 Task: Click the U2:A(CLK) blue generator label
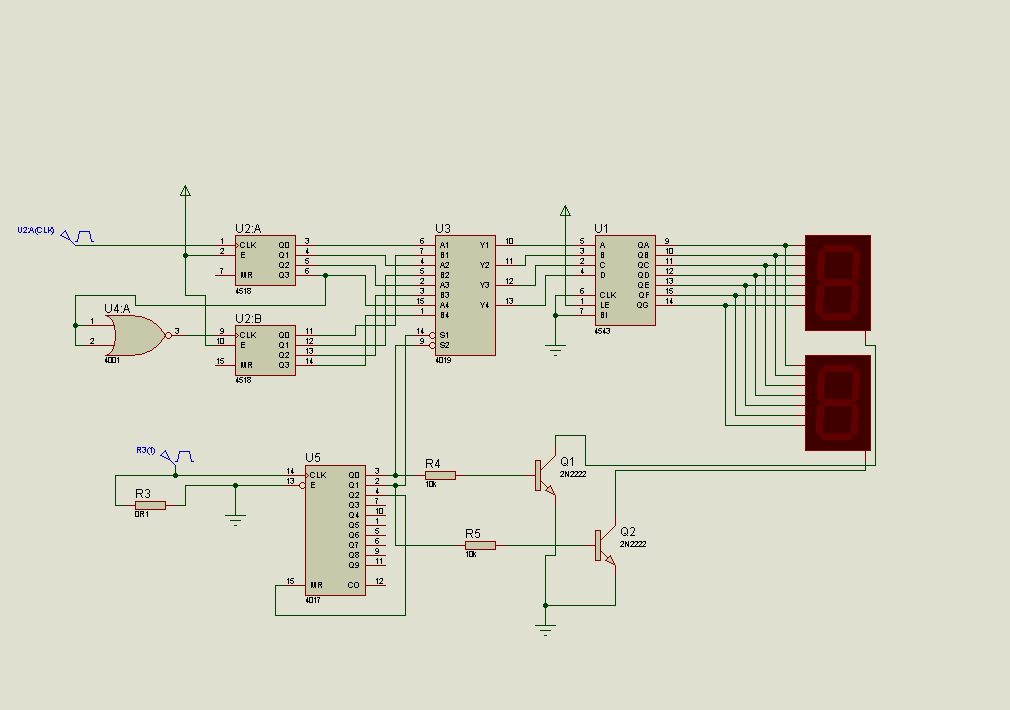(36, 230)
